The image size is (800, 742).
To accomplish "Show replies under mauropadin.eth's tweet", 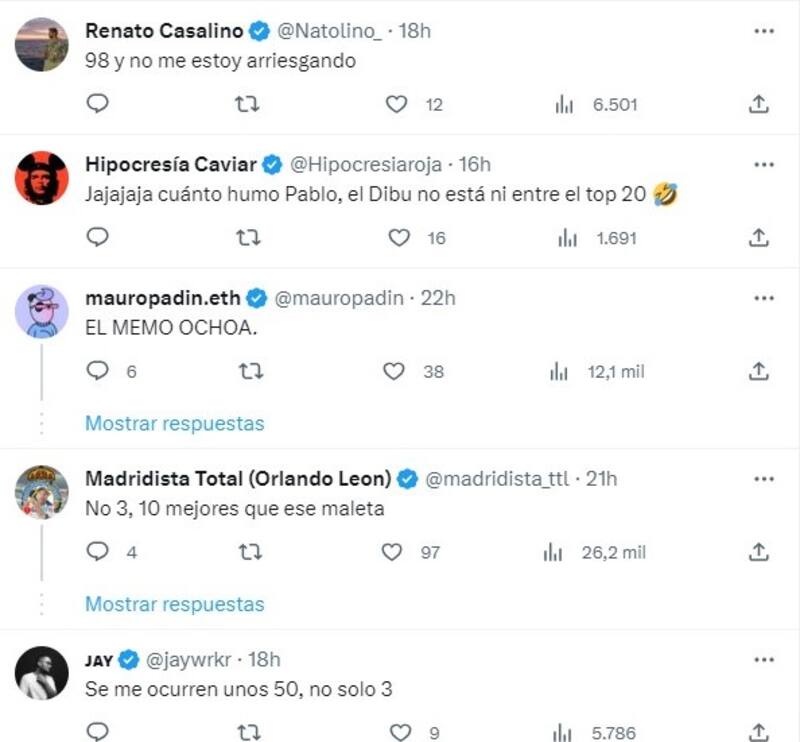I will tap(174, 423).
